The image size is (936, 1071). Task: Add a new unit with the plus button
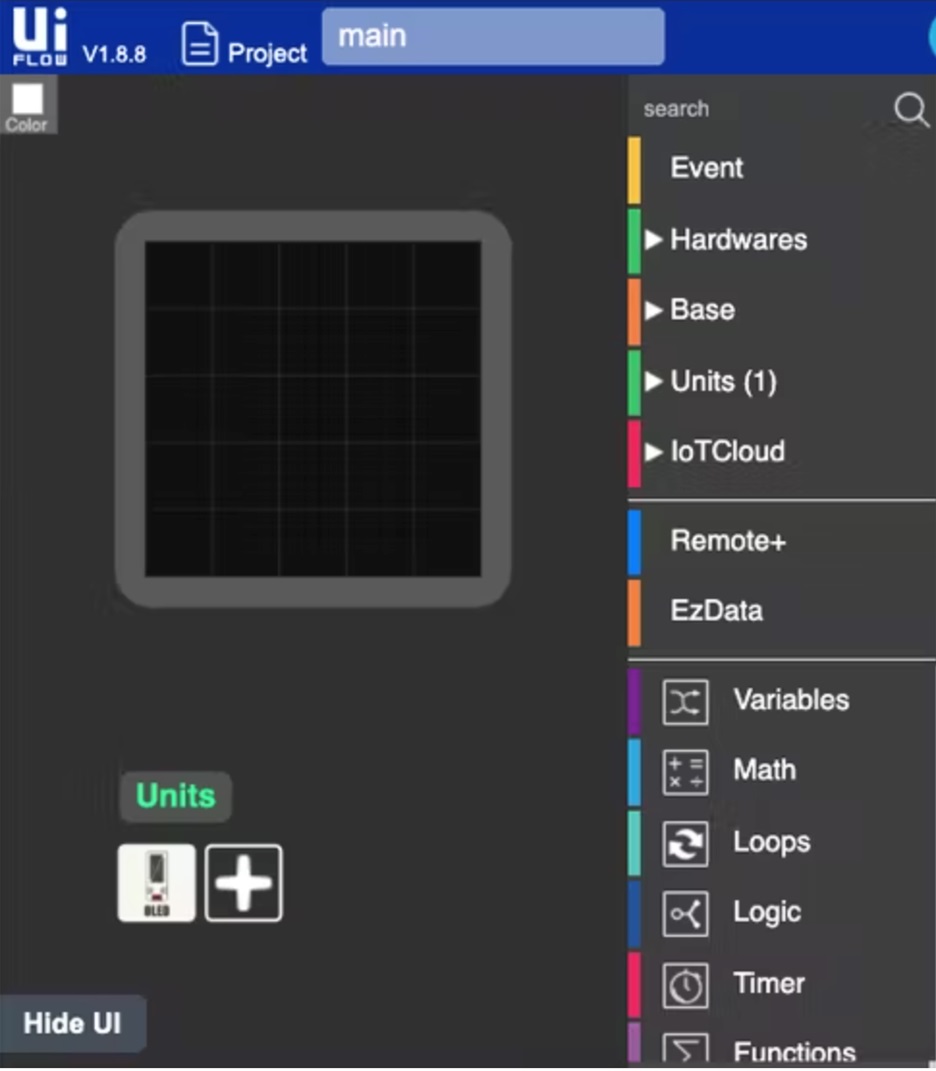(x=244, y=881)
